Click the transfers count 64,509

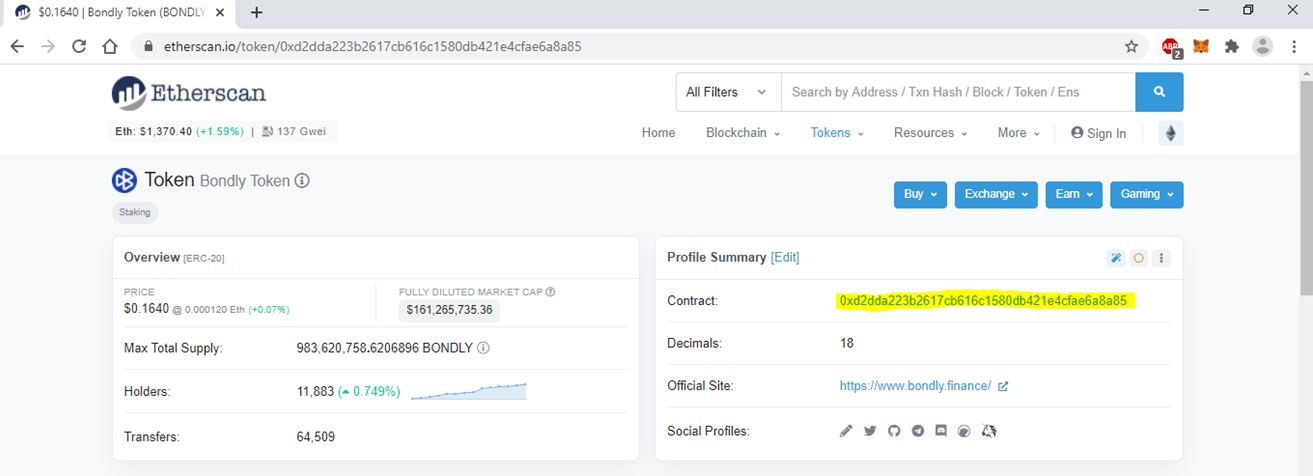click(316, 437)
